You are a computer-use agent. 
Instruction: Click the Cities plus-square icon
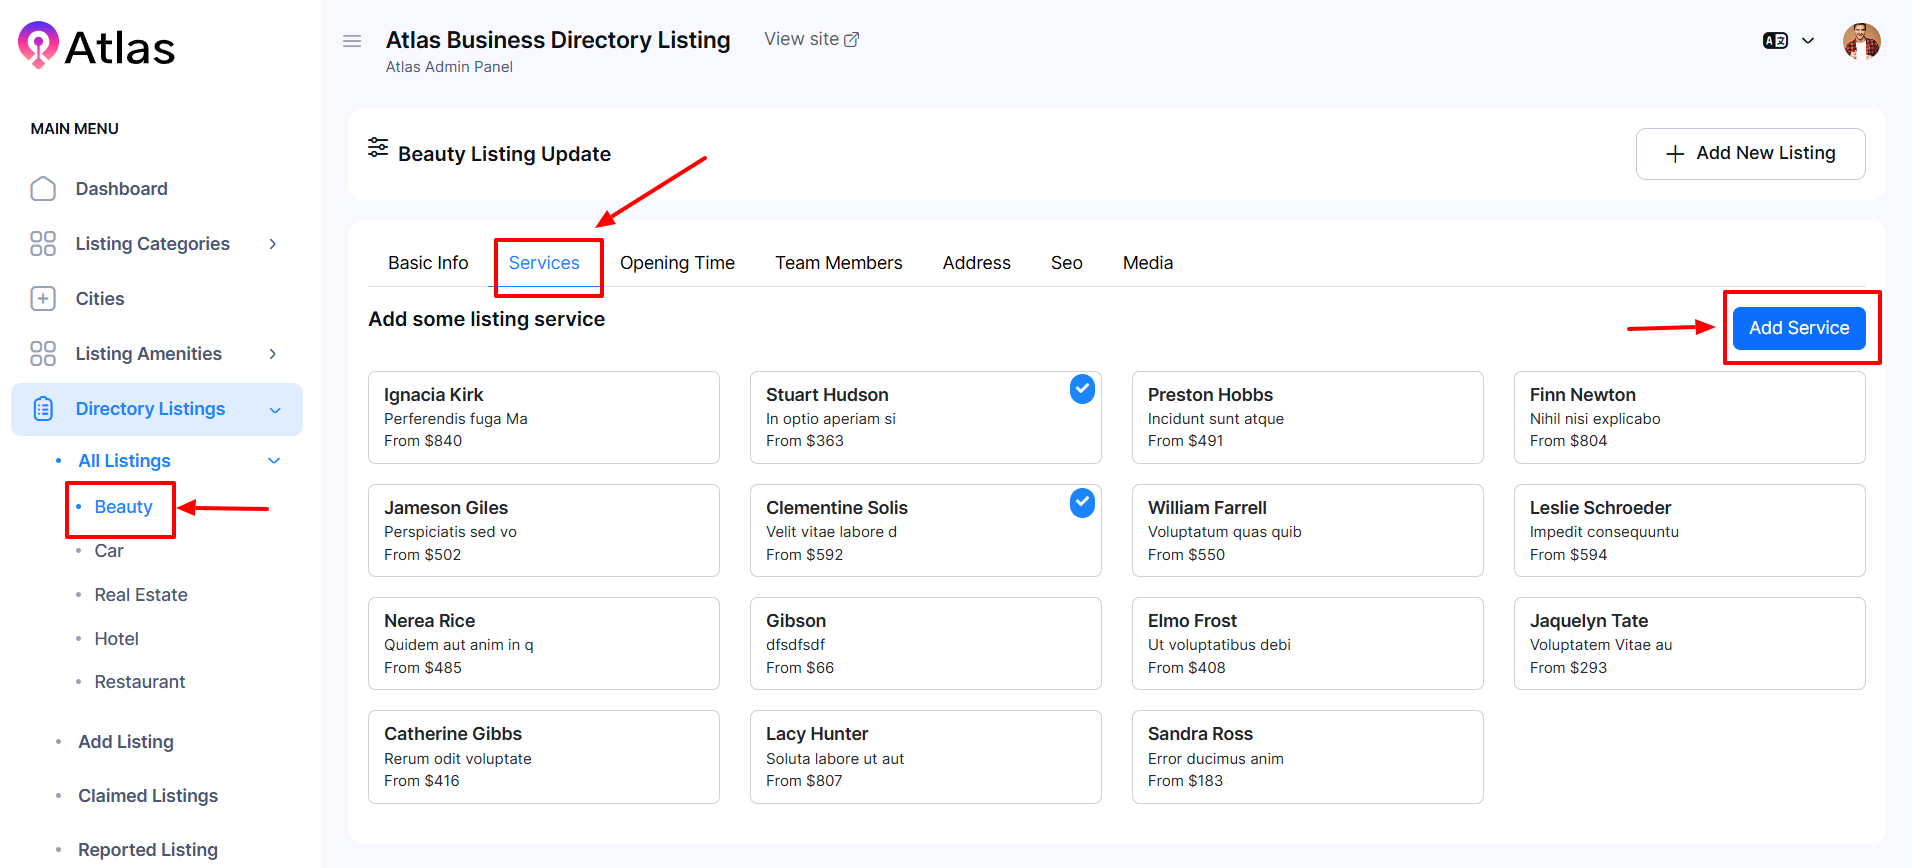pos(43,299)
